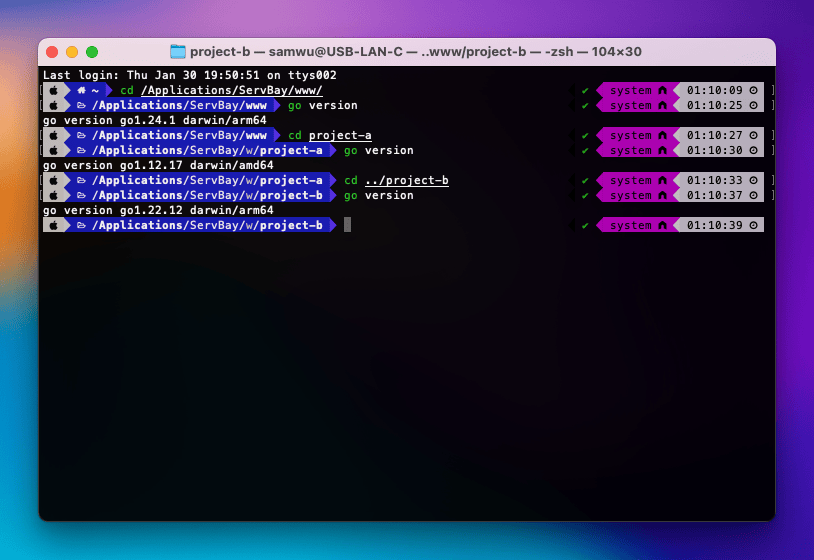Screen dimensions: 814x560
Task: Click the green zoom button in the title bar
Action: pos(92,52)
